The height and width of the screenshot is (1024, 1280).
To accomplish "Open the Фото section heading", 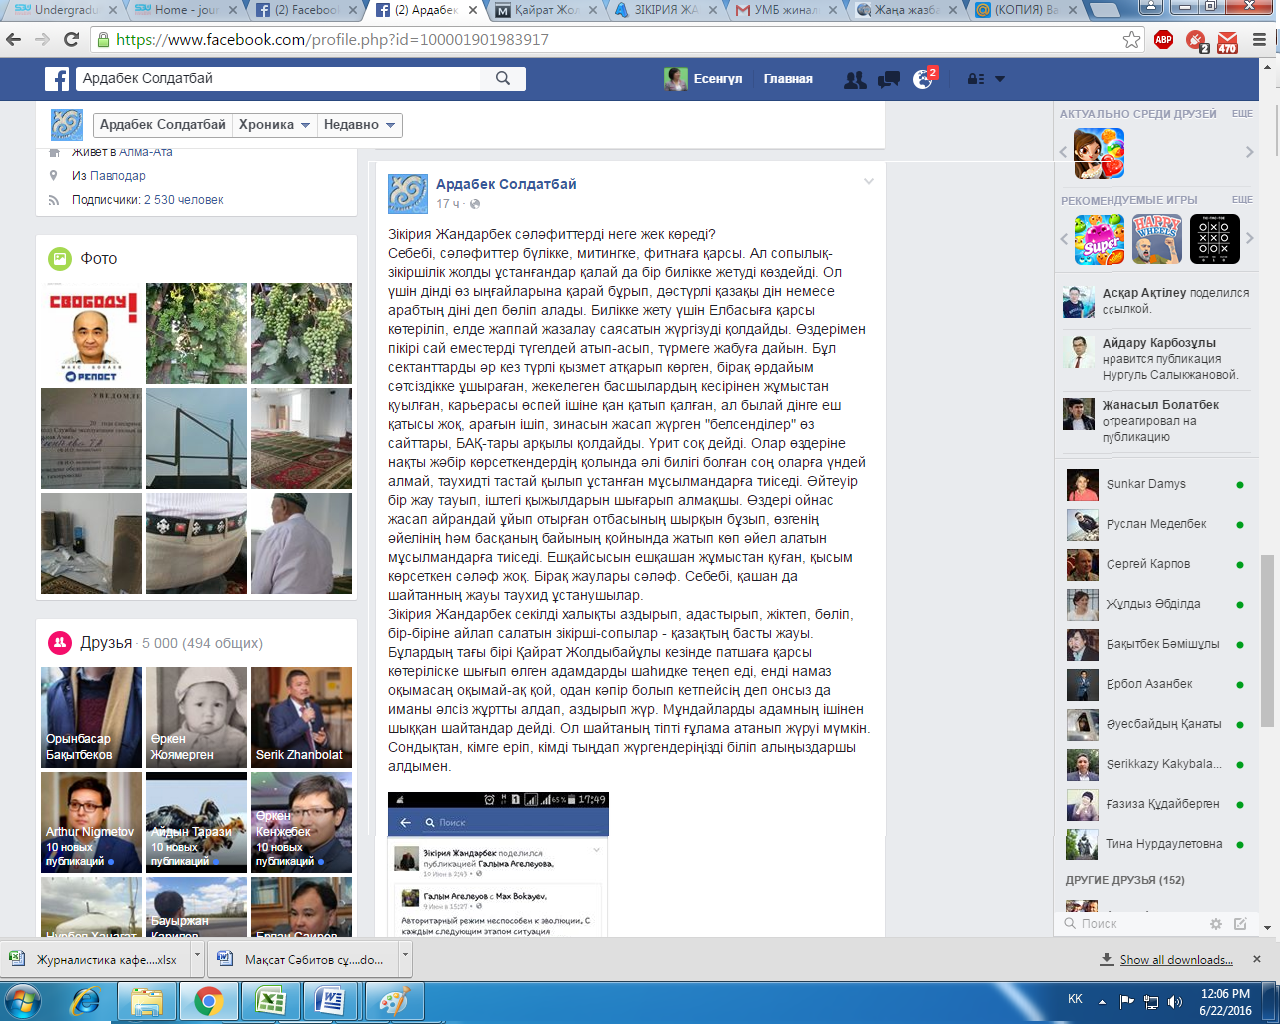I will point(99,258).
